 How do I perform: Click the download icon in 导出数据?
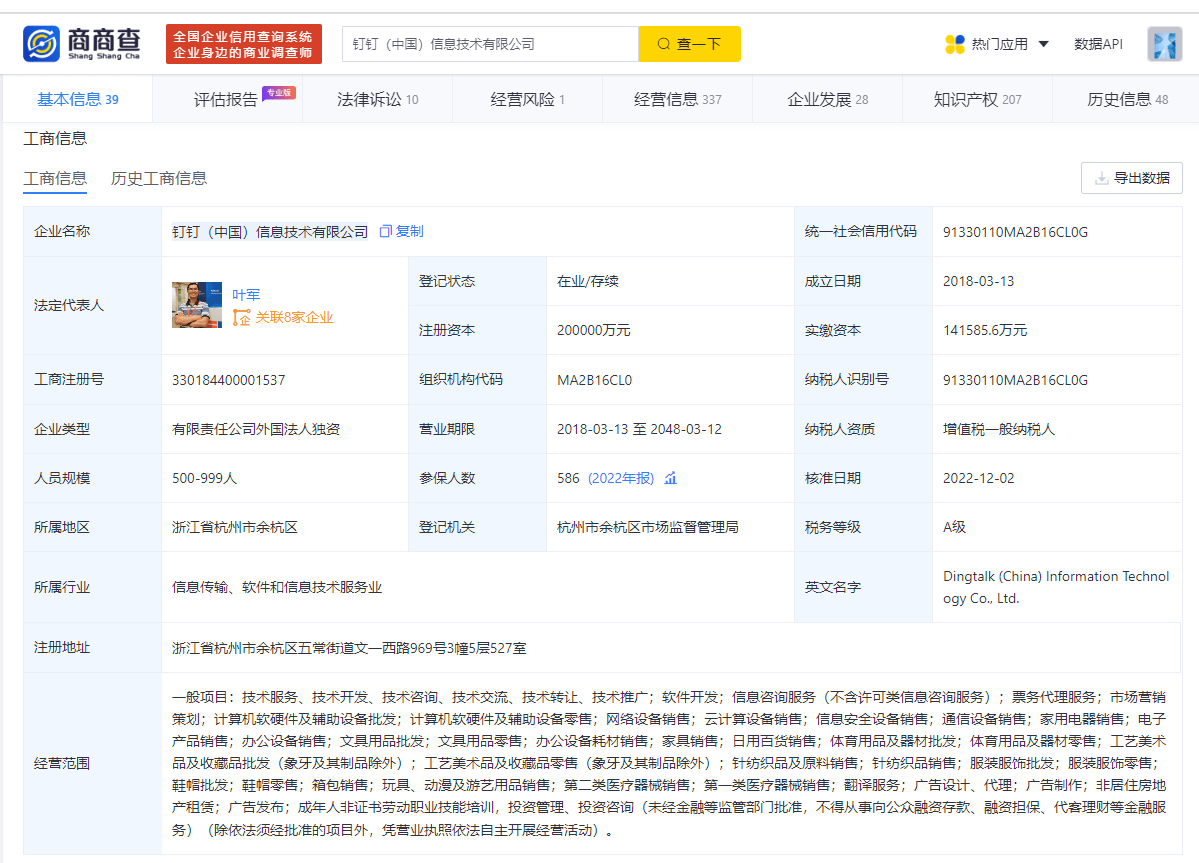[1101, 178]
